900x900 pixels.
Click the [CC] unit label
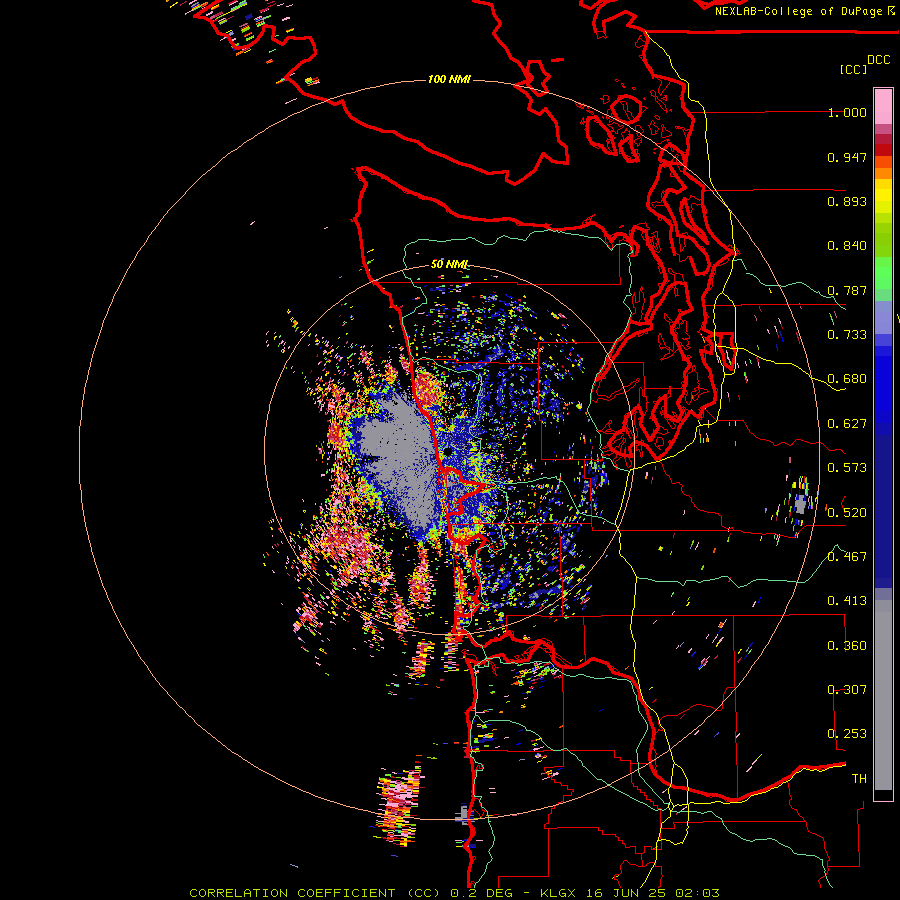point(853,69)
